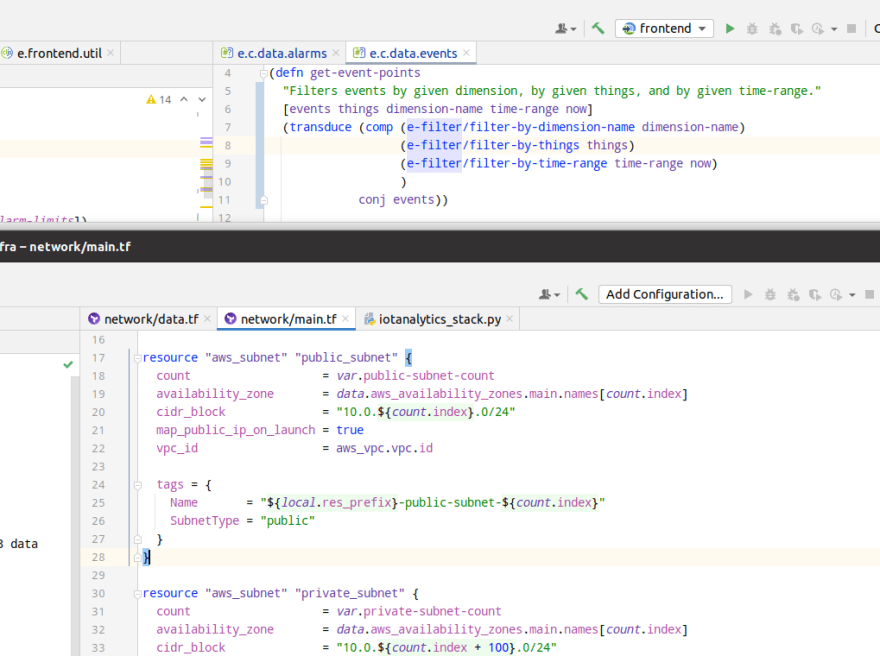This screenshot has height=656, width=880.
Task: Click the stop button in the top toolbar
Action: click(851, 29)
